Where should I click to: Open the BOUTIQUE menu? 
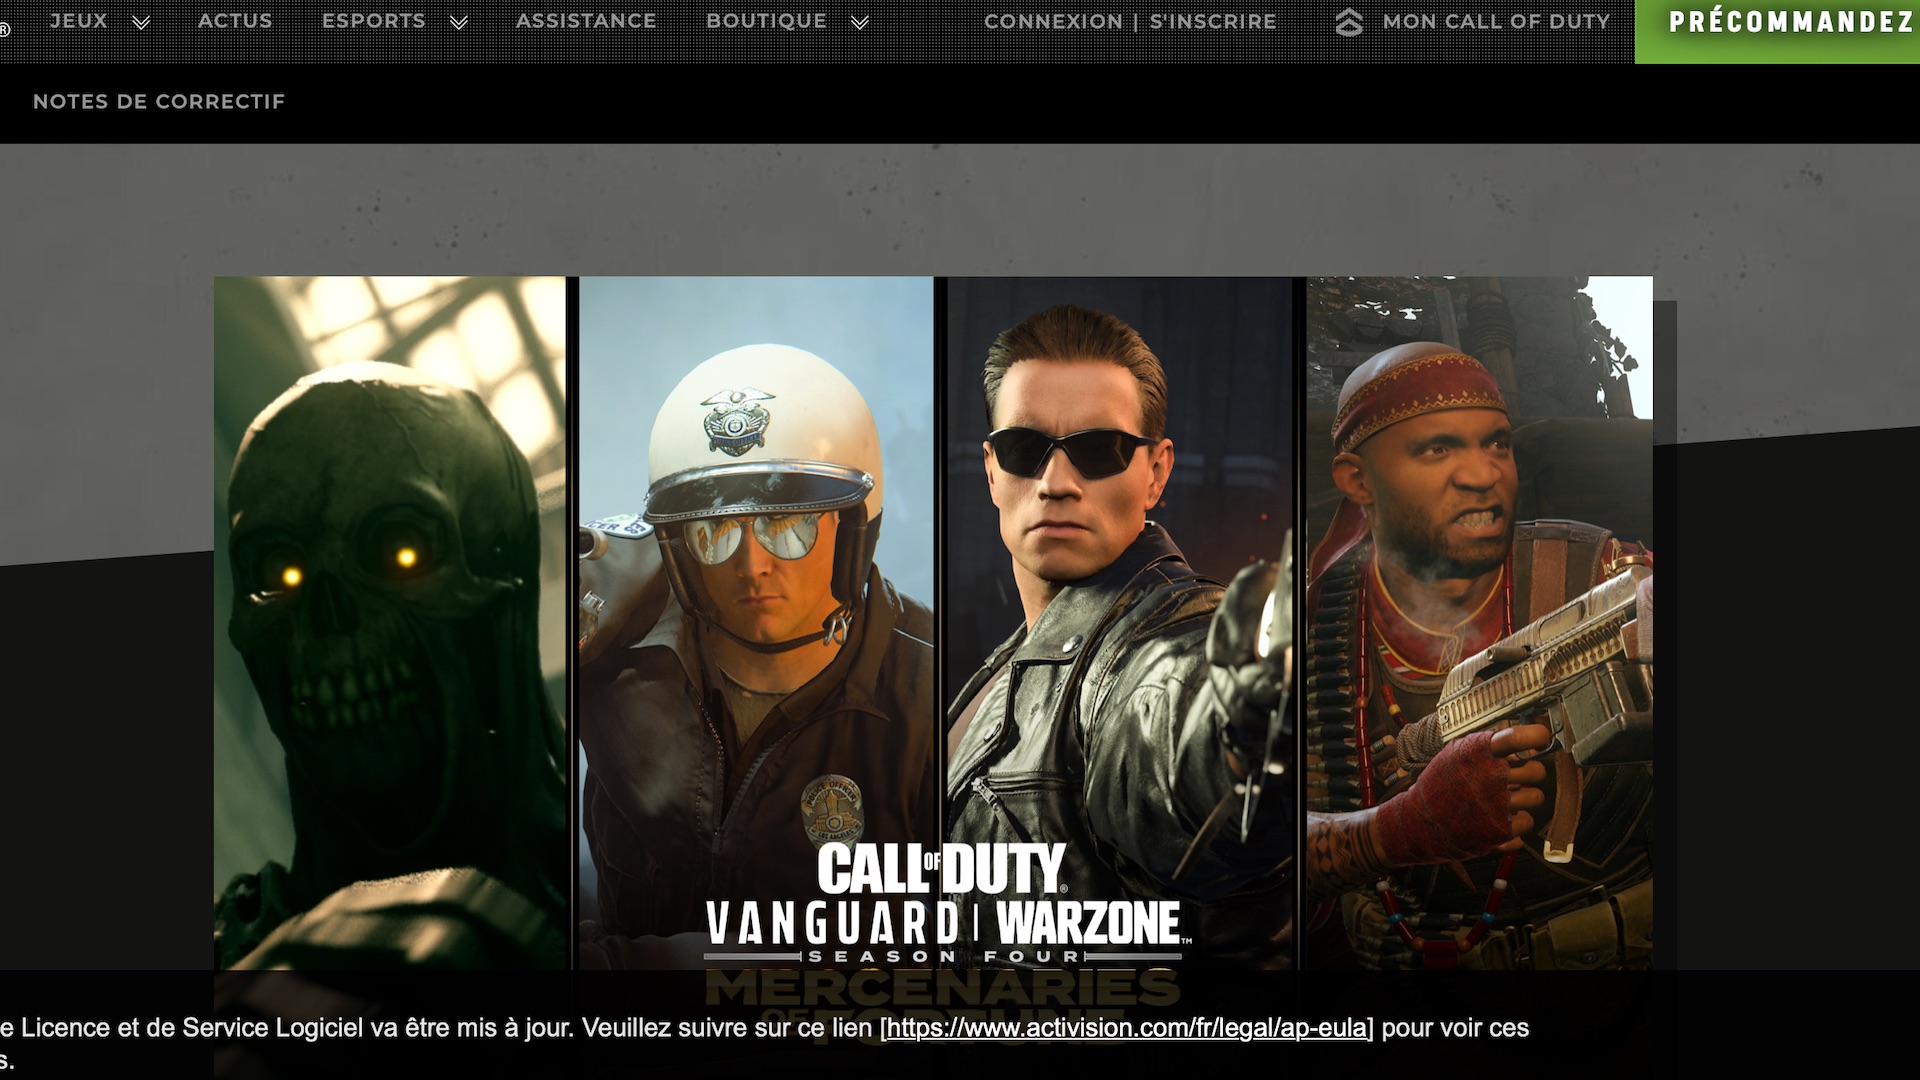pyautogui.click(x=767, y=21)
